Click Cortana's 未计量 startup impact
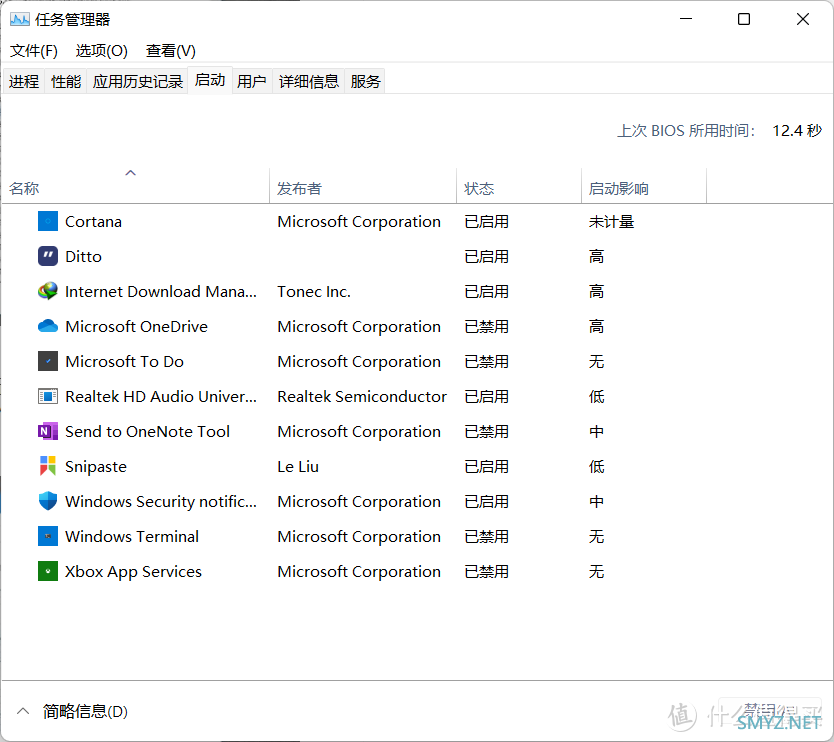Image resolution: width=834 pixels, height=742 pixels. click(611, 221)
